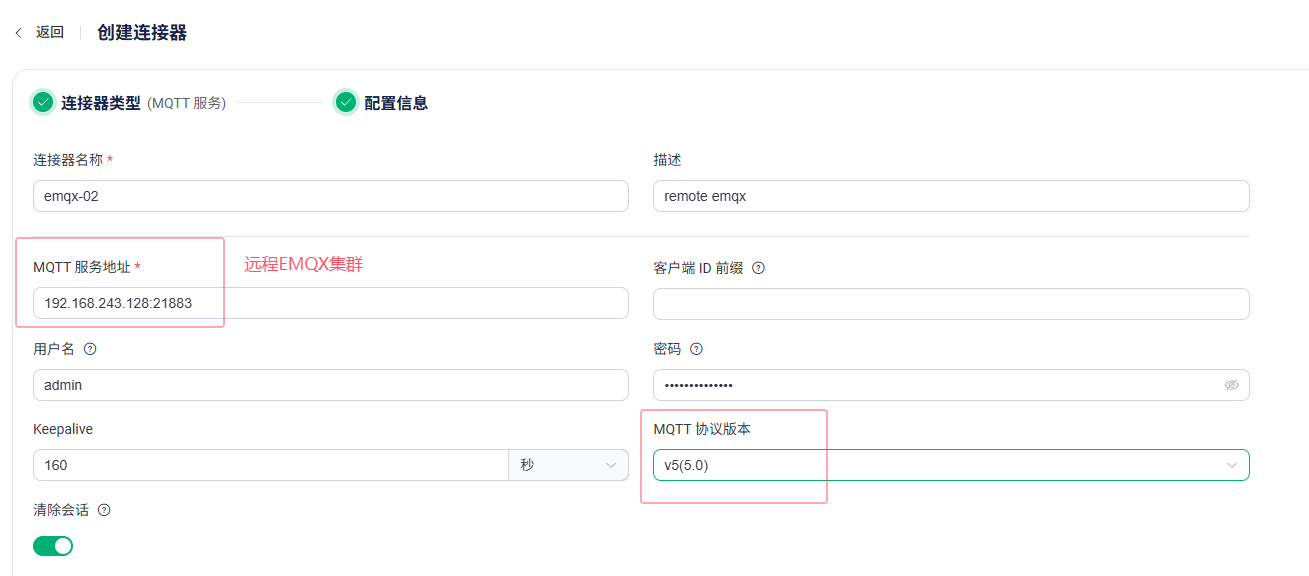The height and width of the screenshot is (576, 1309).
Task: Go back via the 返回 link
Action: [x=50, y=33]
